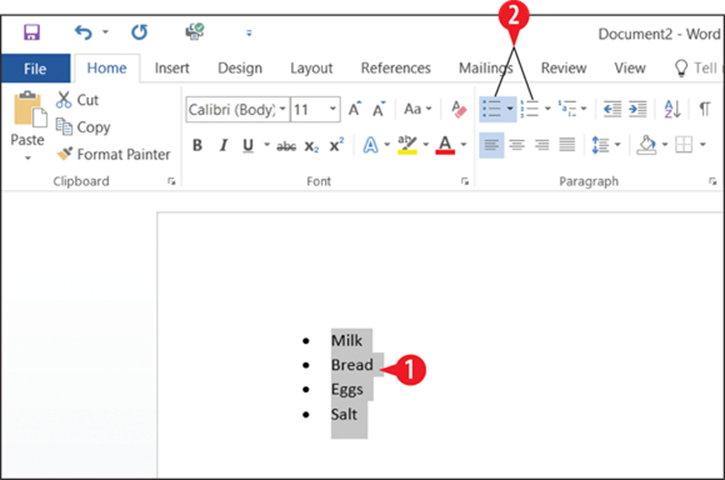Image resolution: width=725 pixels, height=480 pixels.
Task: Open the References tab
Action: click(396, 68)
